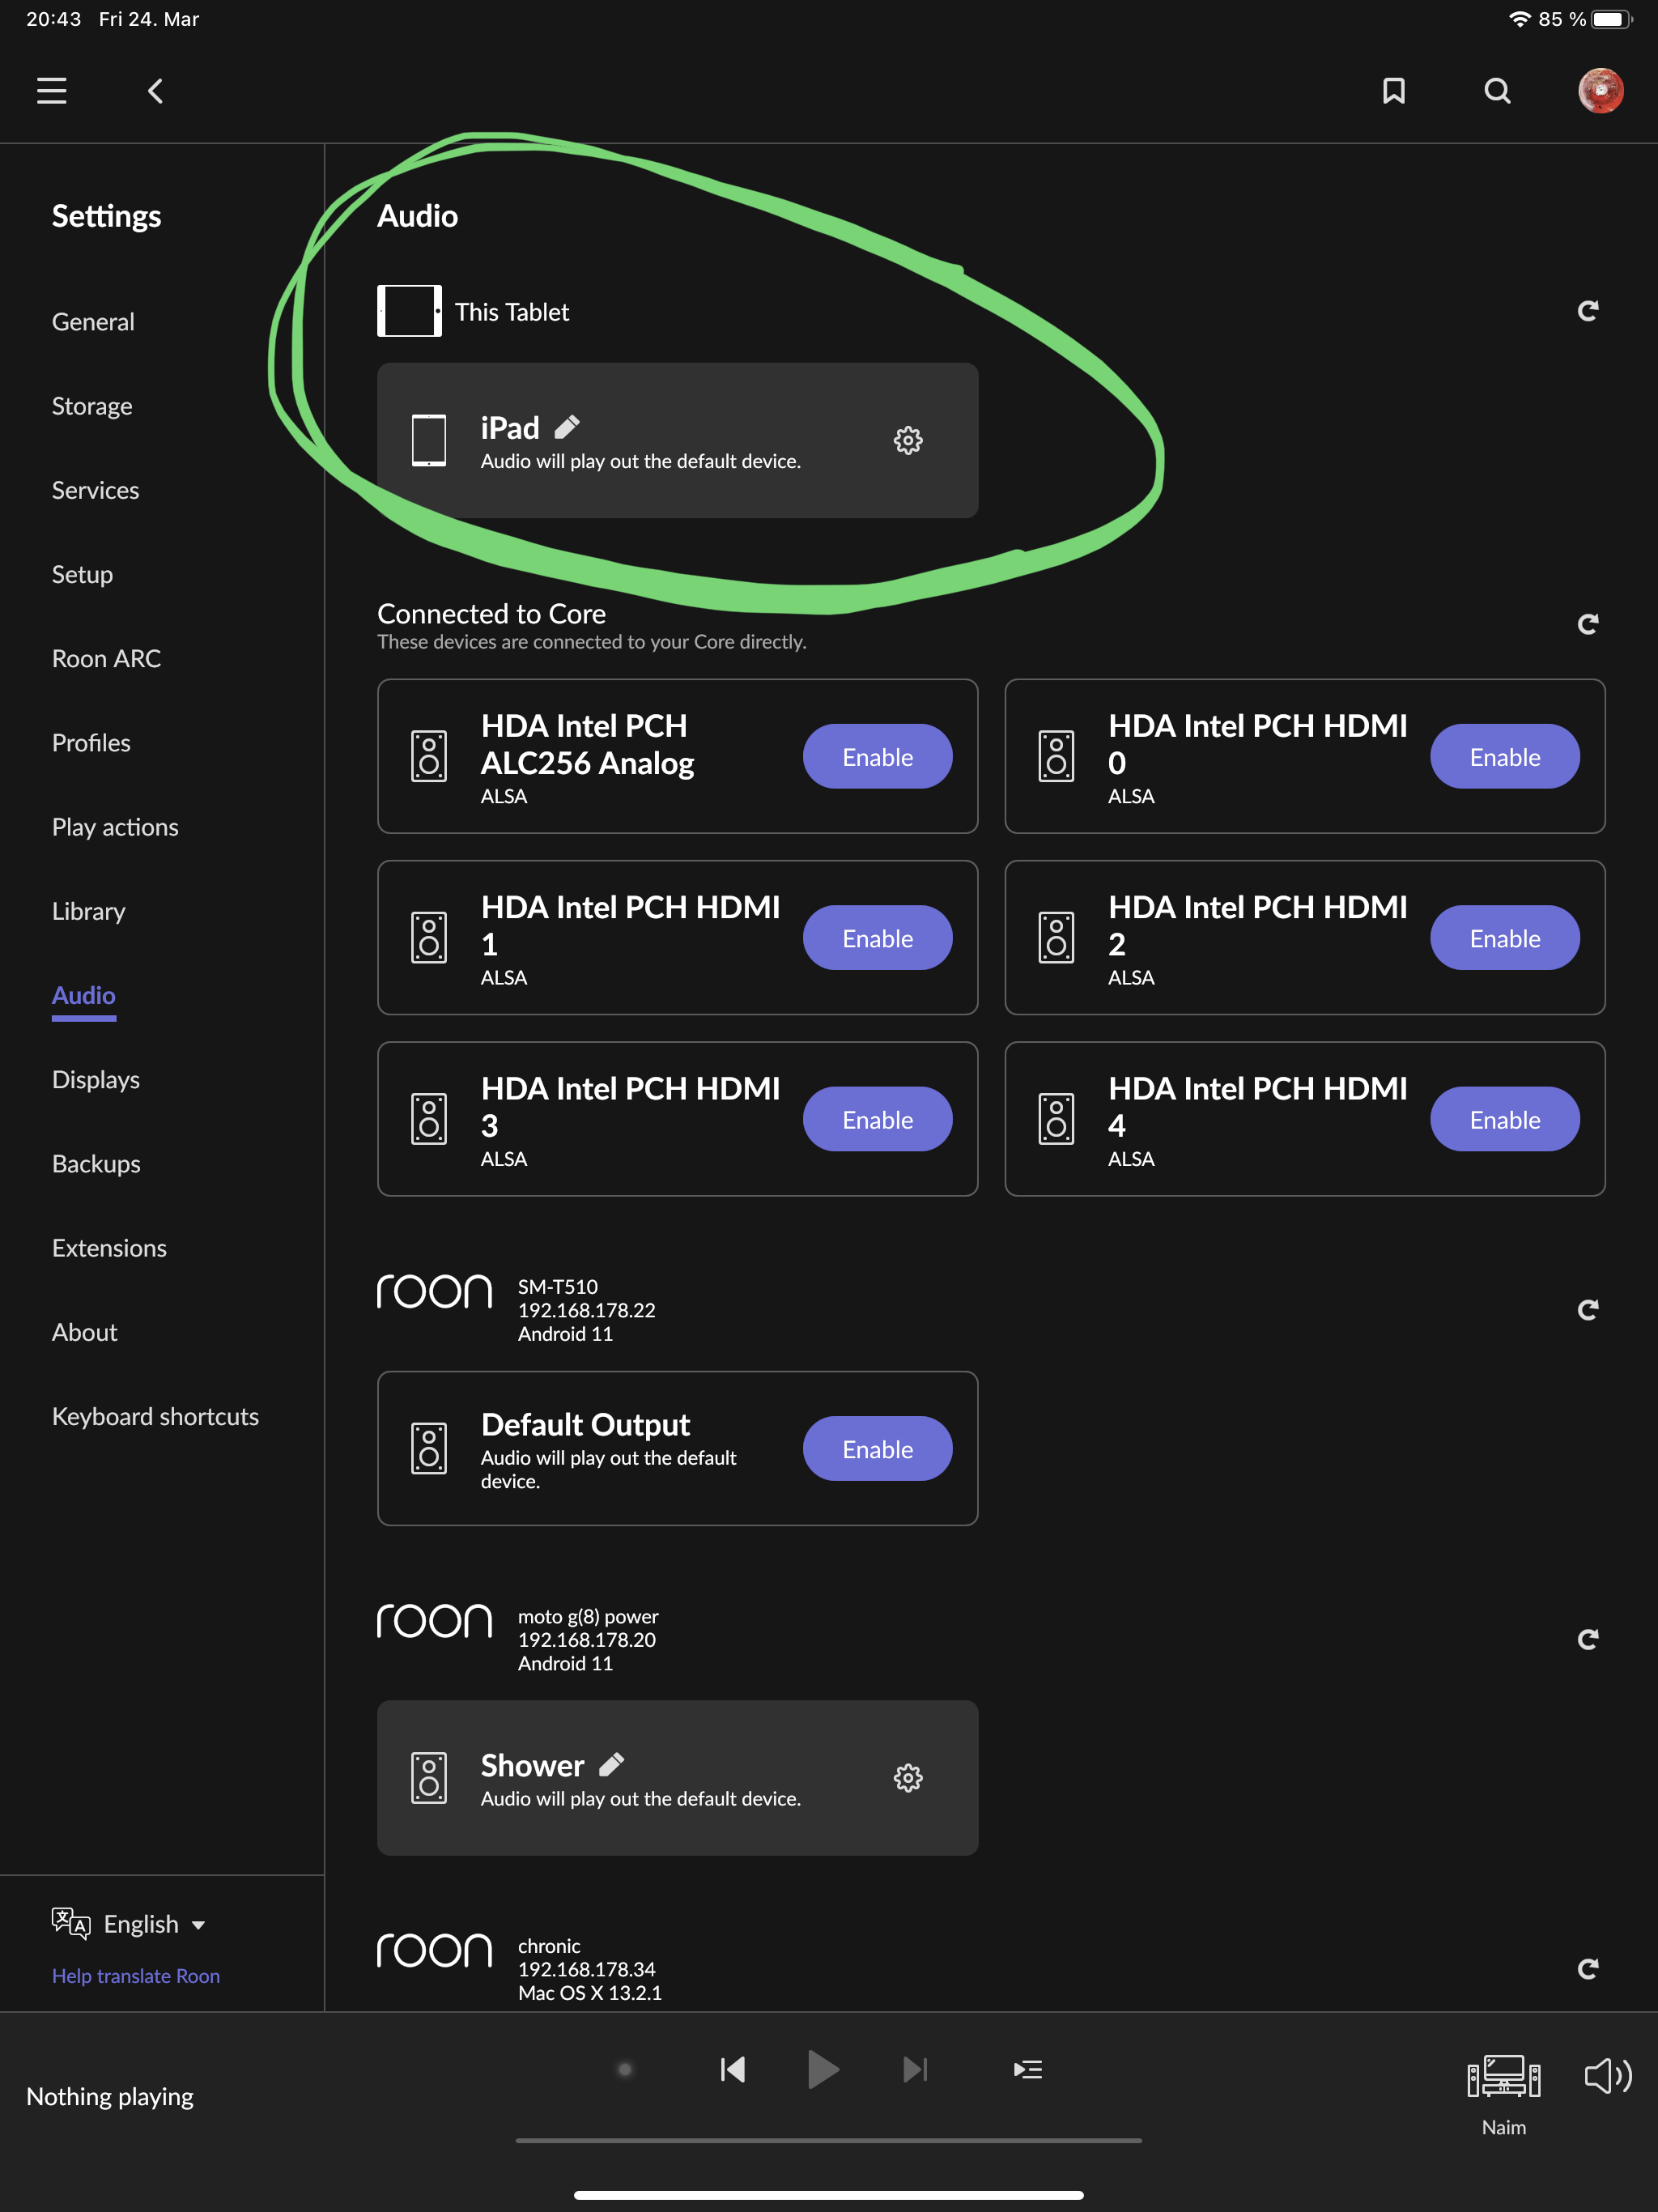Go back using the back arrow

(x=155, y=91)
